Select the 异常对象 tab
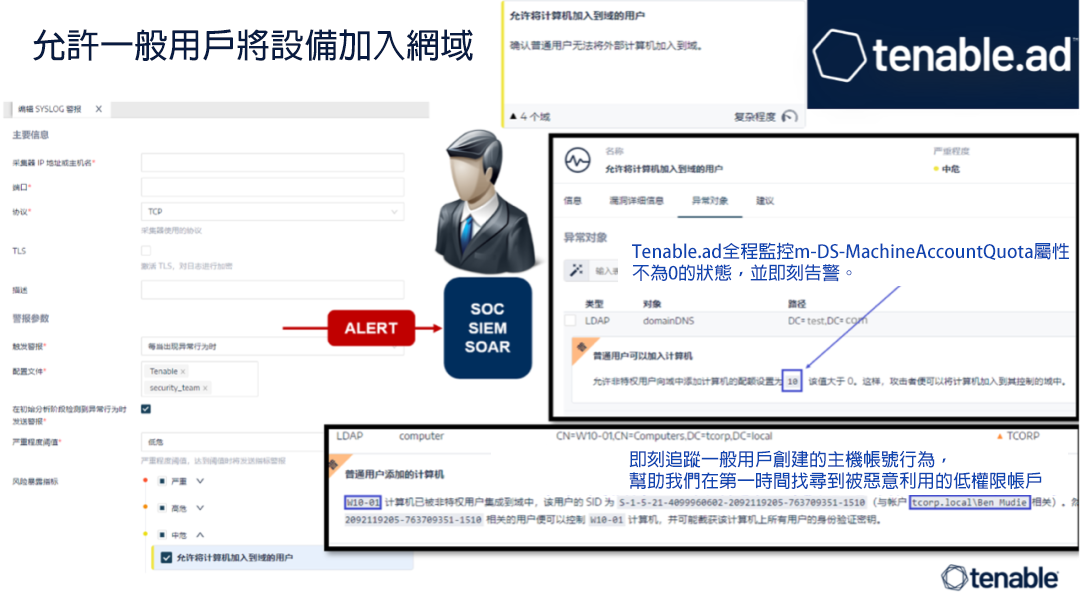This screenshot has height=602, width=1080. (709, 201)
